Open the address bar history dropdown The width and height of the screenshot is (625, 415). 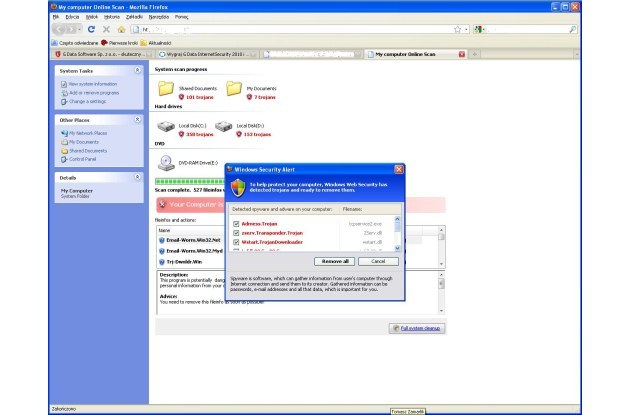coord(466,30)
